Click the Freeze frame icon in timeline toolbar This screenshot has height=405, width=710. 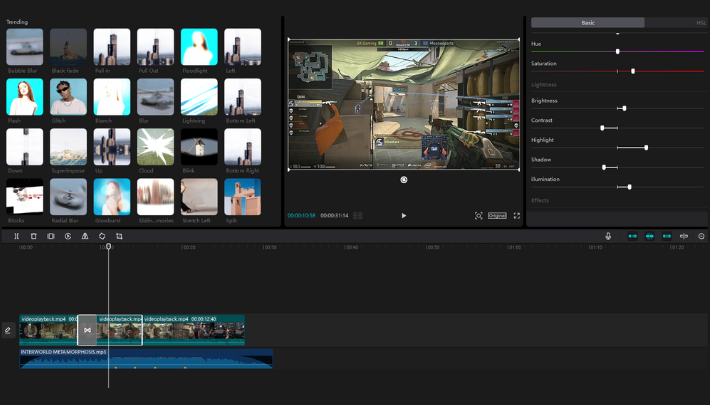[51, 236]
